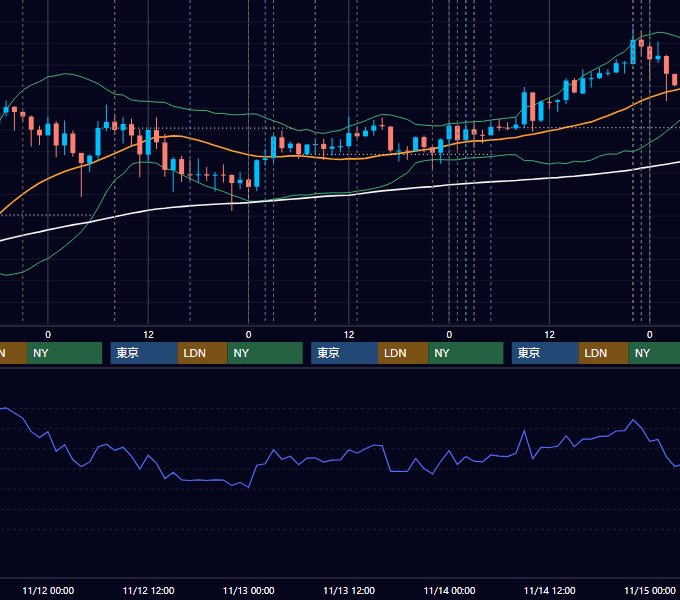Image resolution: width=680 pixels, height=600 pixels.
Task: Click the 11/13 12:00 date label
Action: click(349, 590)
